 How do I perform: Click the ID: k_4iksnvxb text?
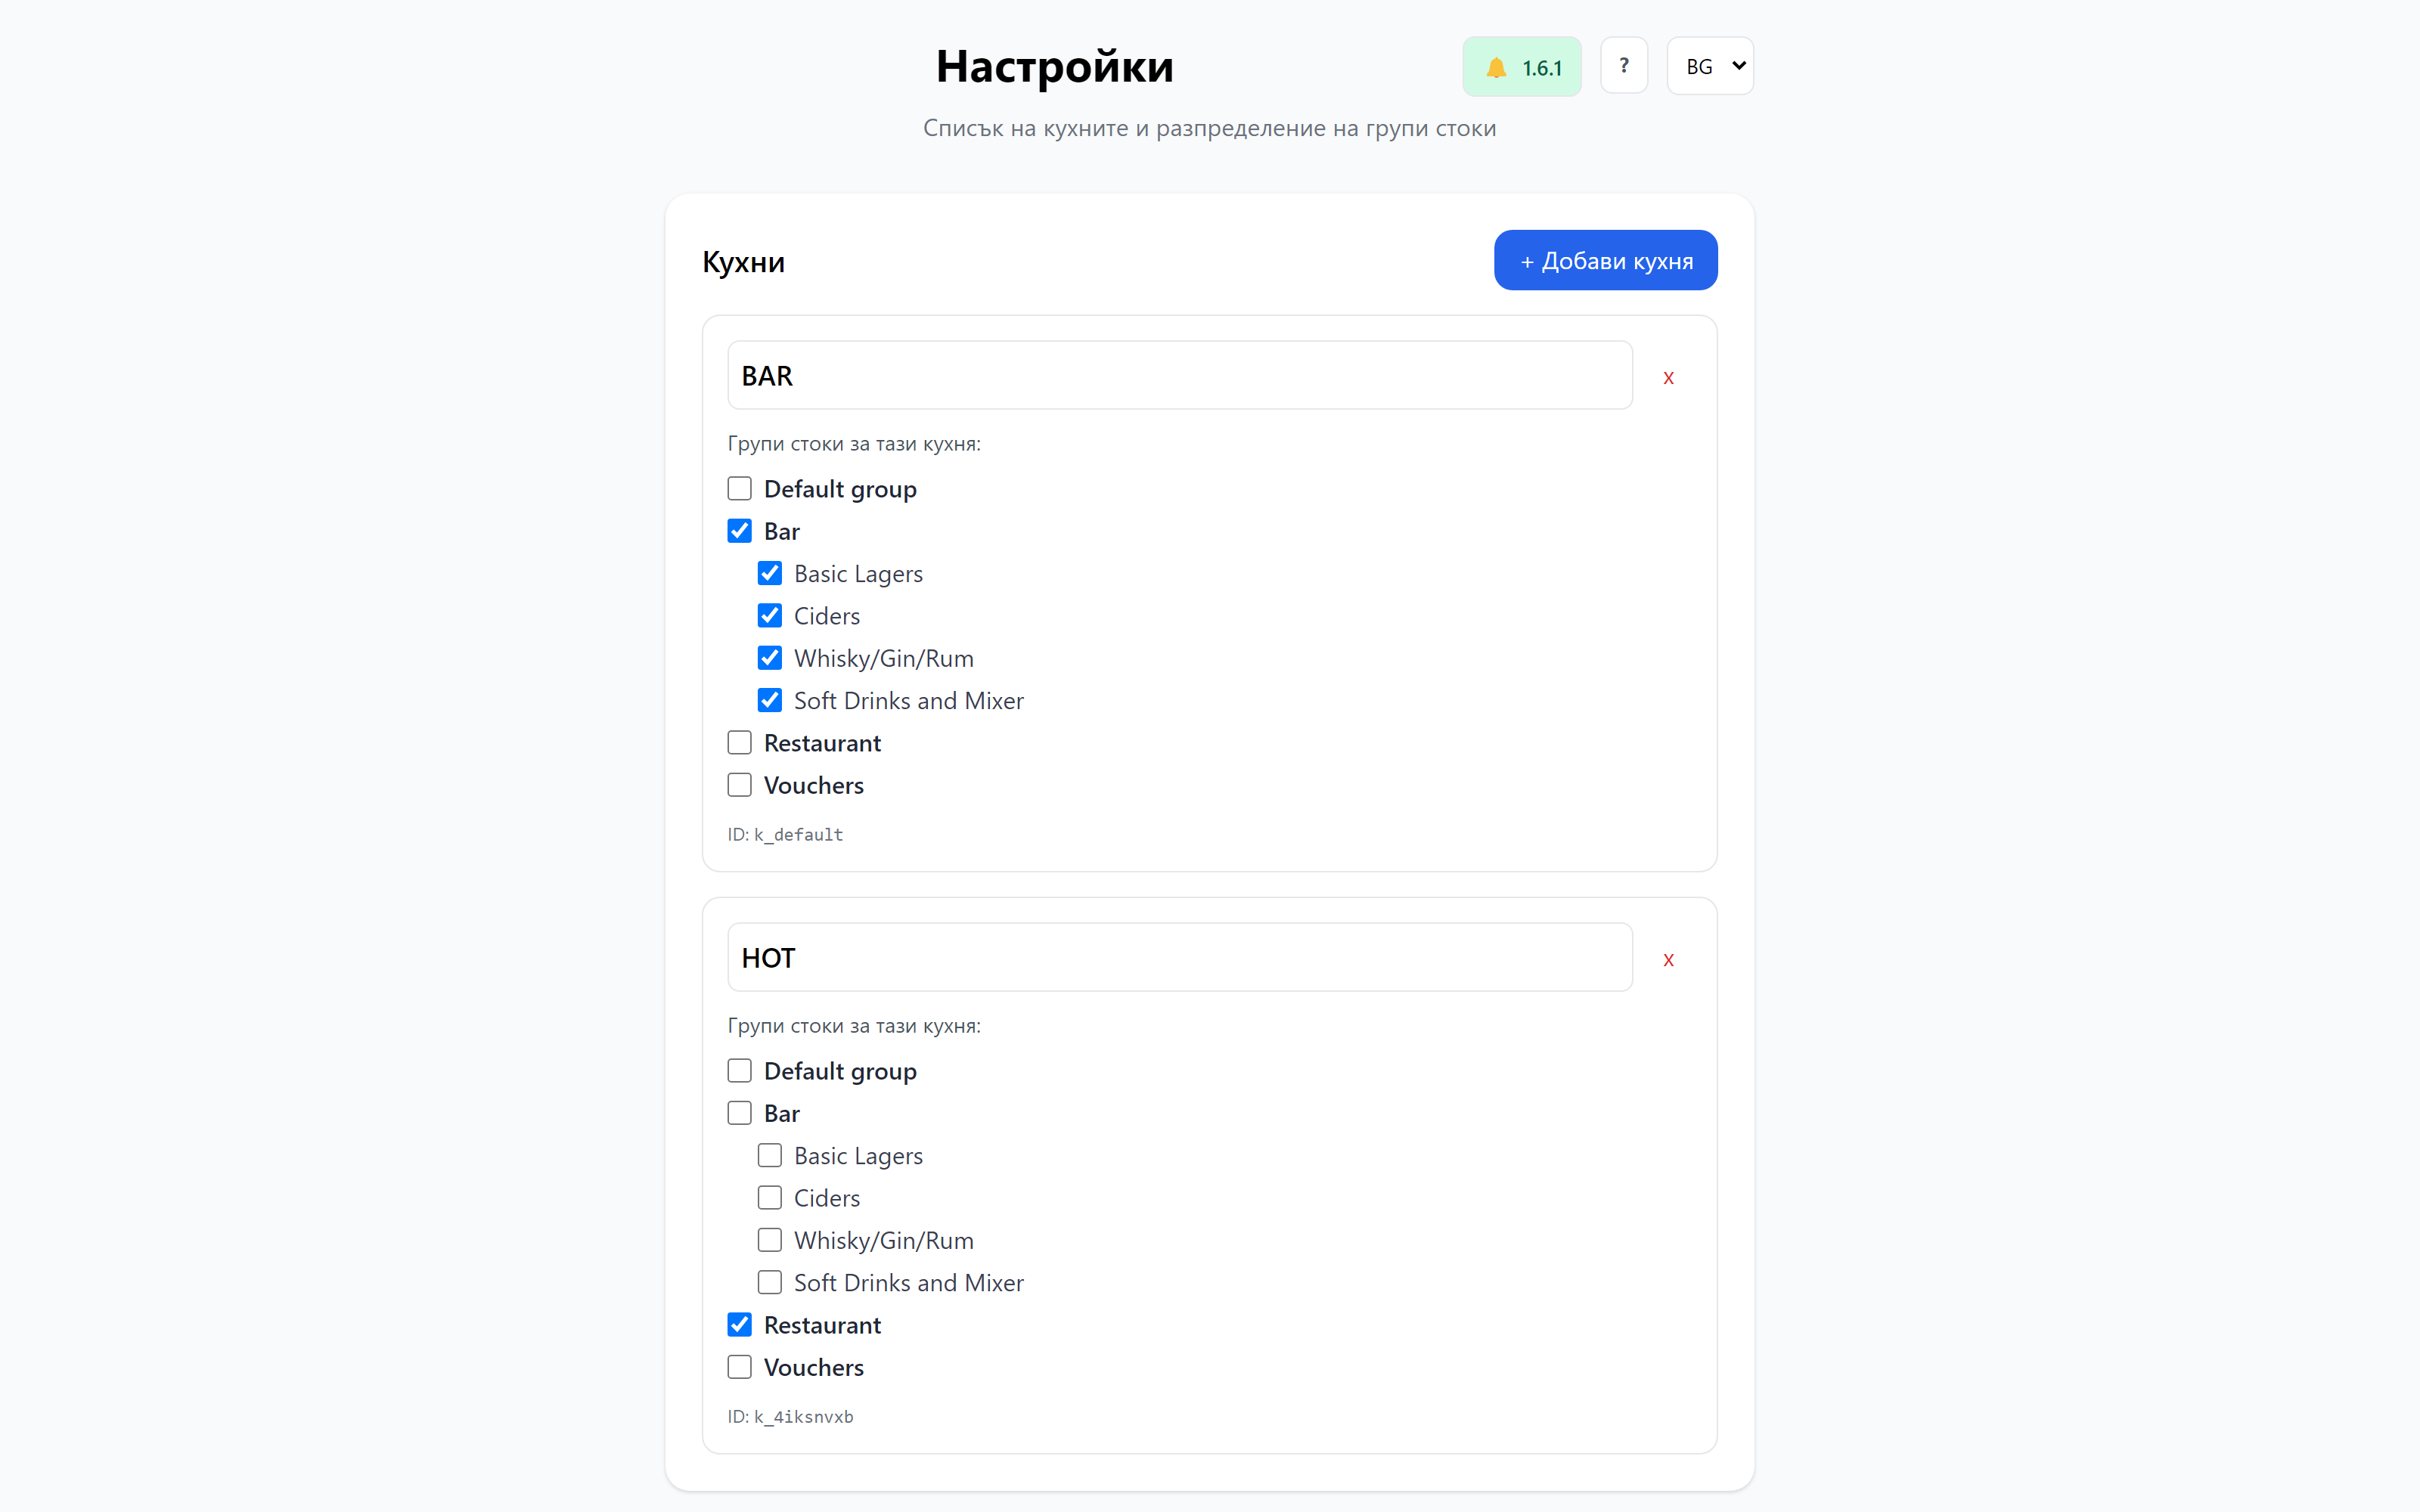790,1416
